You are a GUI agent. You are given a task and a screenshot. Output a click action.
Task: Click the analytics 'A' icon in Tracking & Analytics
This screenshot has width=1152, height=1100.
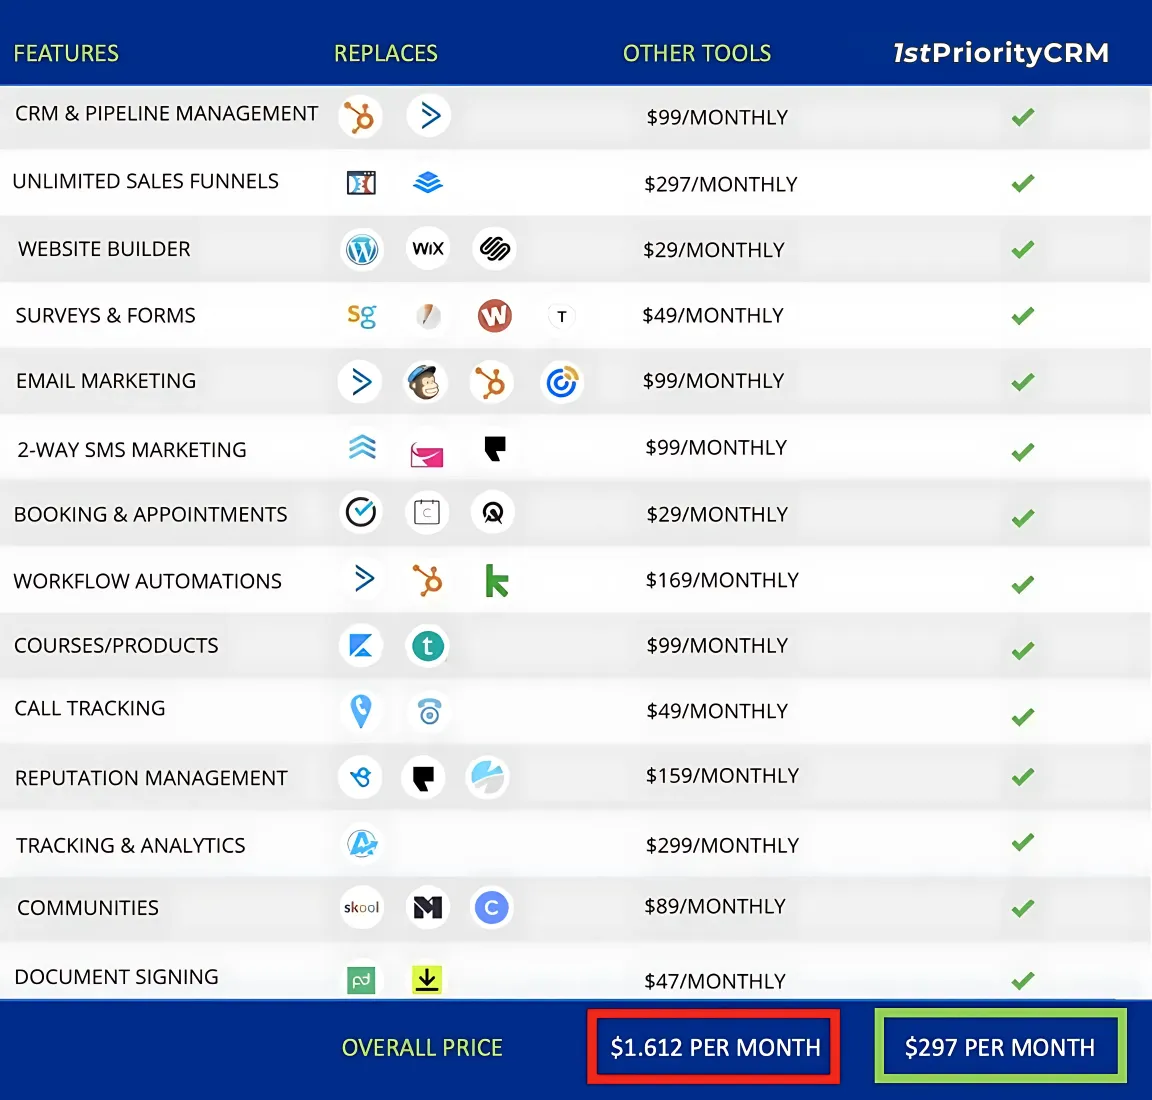point(362,844)
